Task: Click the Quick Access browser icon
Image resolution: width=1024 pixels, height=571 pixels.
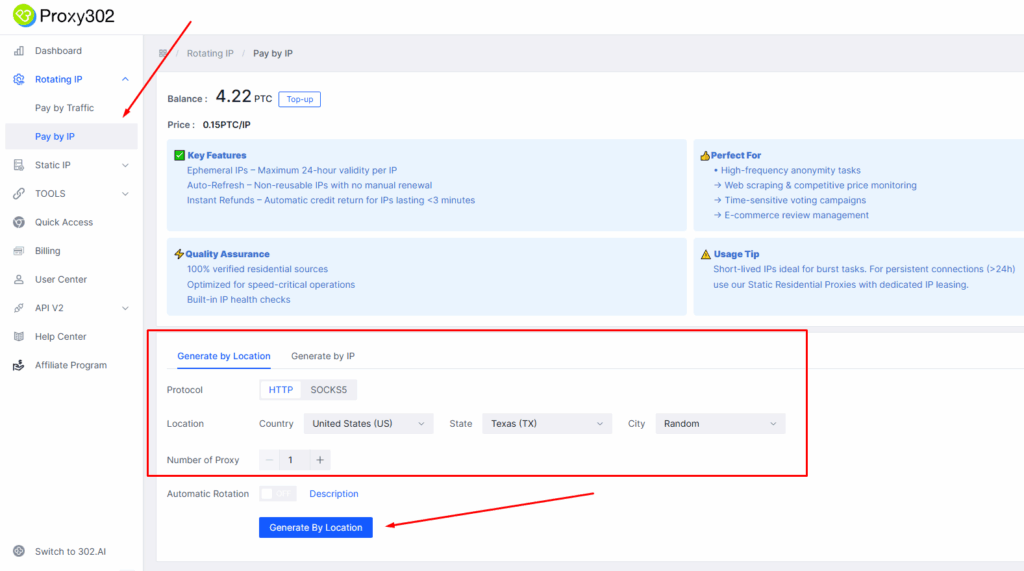Action: click(19, 222)
